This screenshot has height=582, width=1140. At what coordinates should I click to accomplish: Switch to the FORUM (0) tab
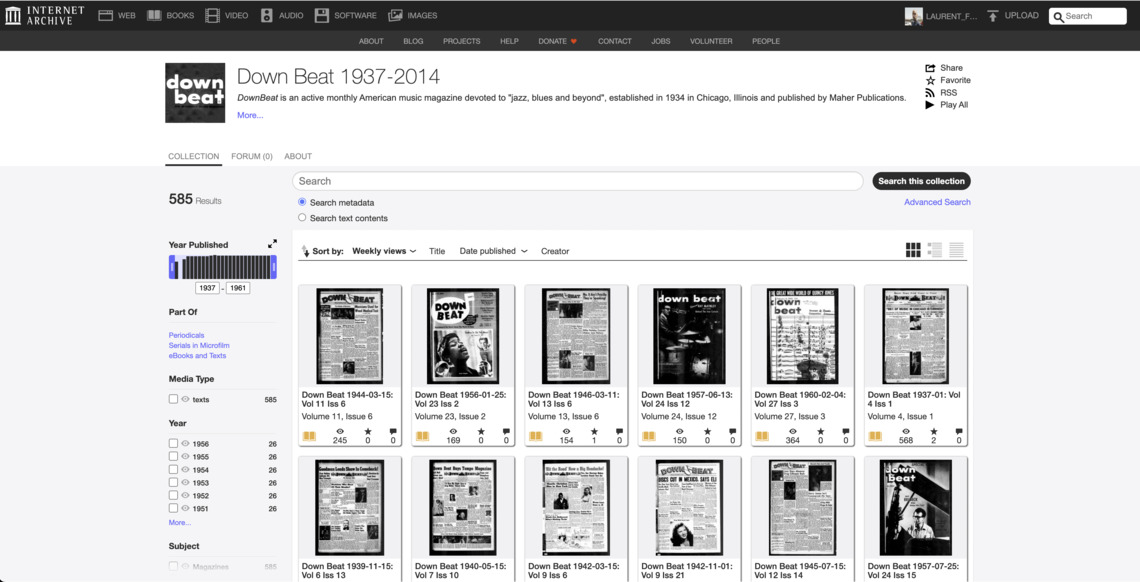click(x=252, y=156)
